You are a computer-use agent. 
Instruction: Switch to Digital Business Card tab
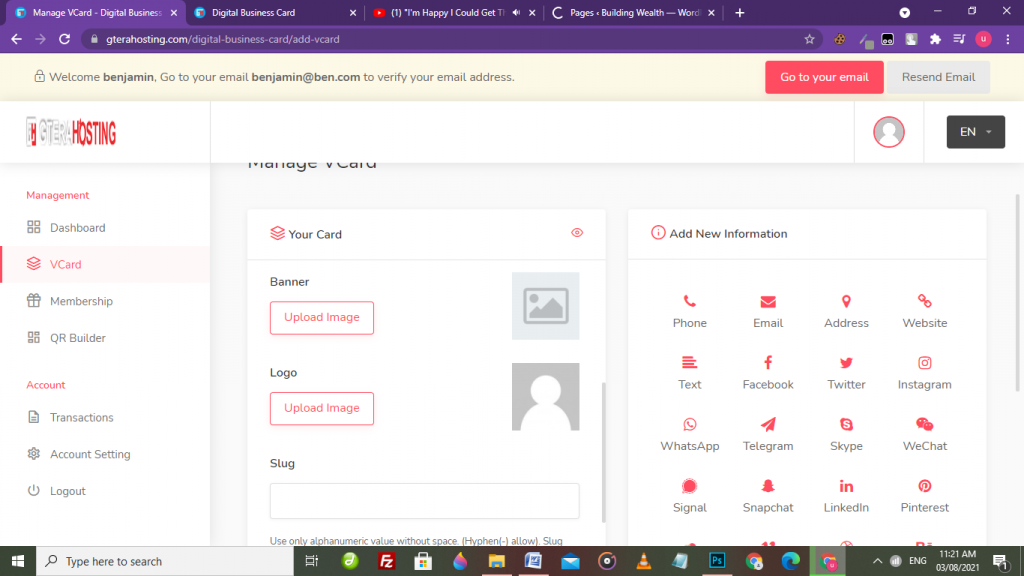pos(275,12)
